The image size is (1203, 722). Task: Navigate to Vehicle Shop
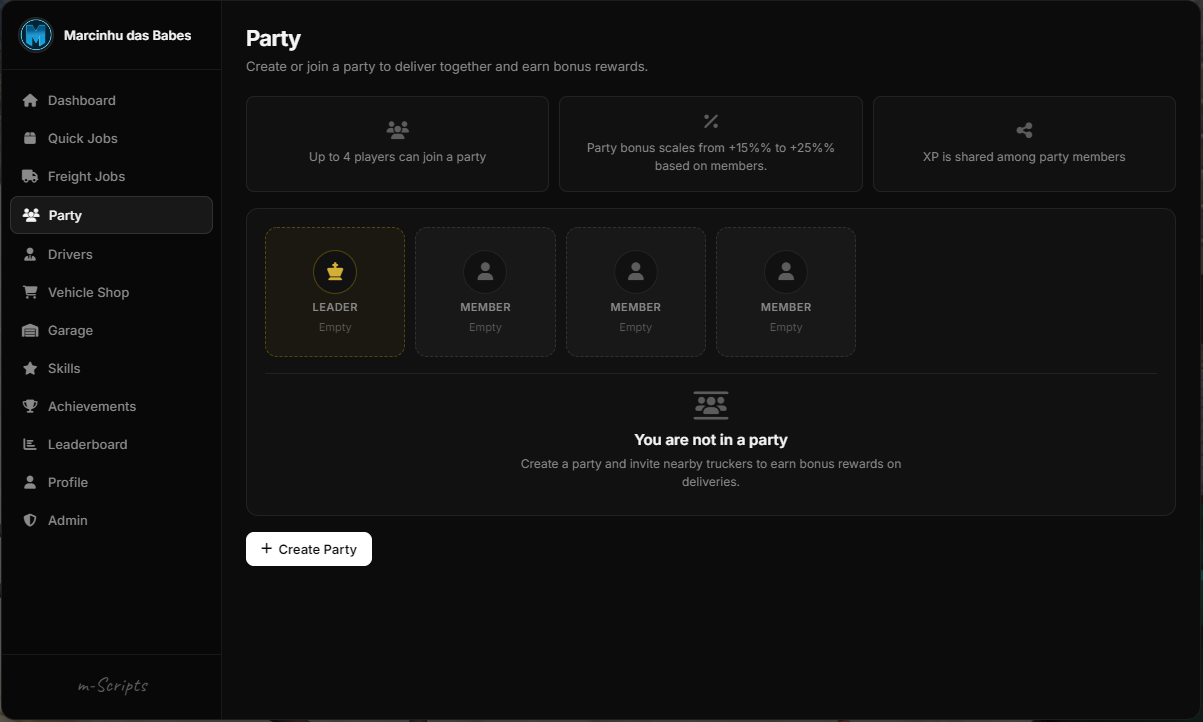click(111, 292)
